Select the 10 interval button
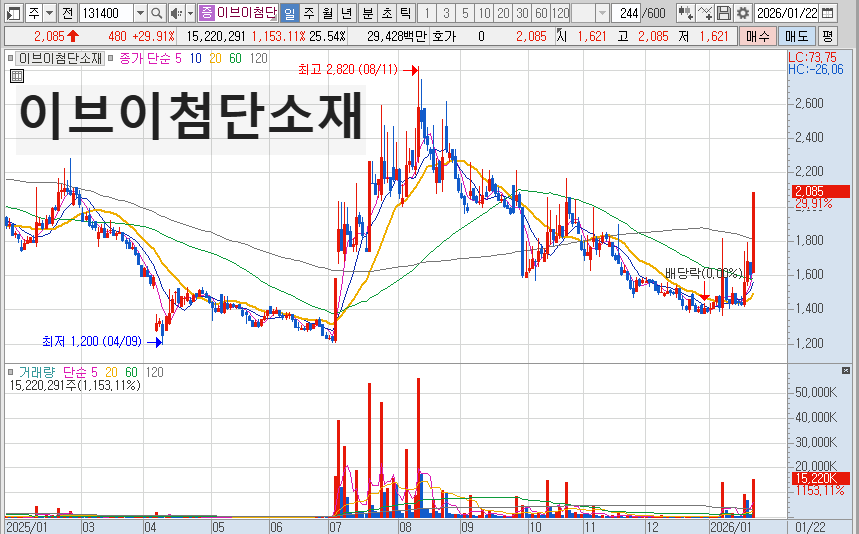Screen dimensions: 859x534 click(x=484, y=13)
